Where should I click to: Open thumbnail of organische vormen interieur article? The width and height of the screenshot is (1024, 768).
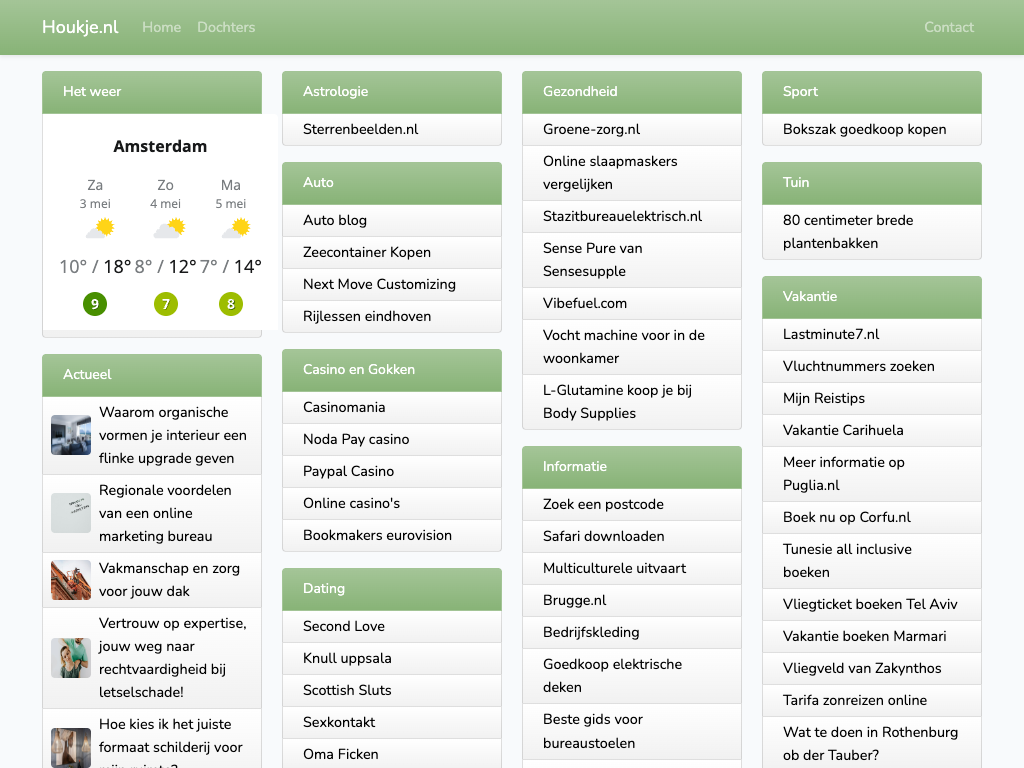[71, 435]
